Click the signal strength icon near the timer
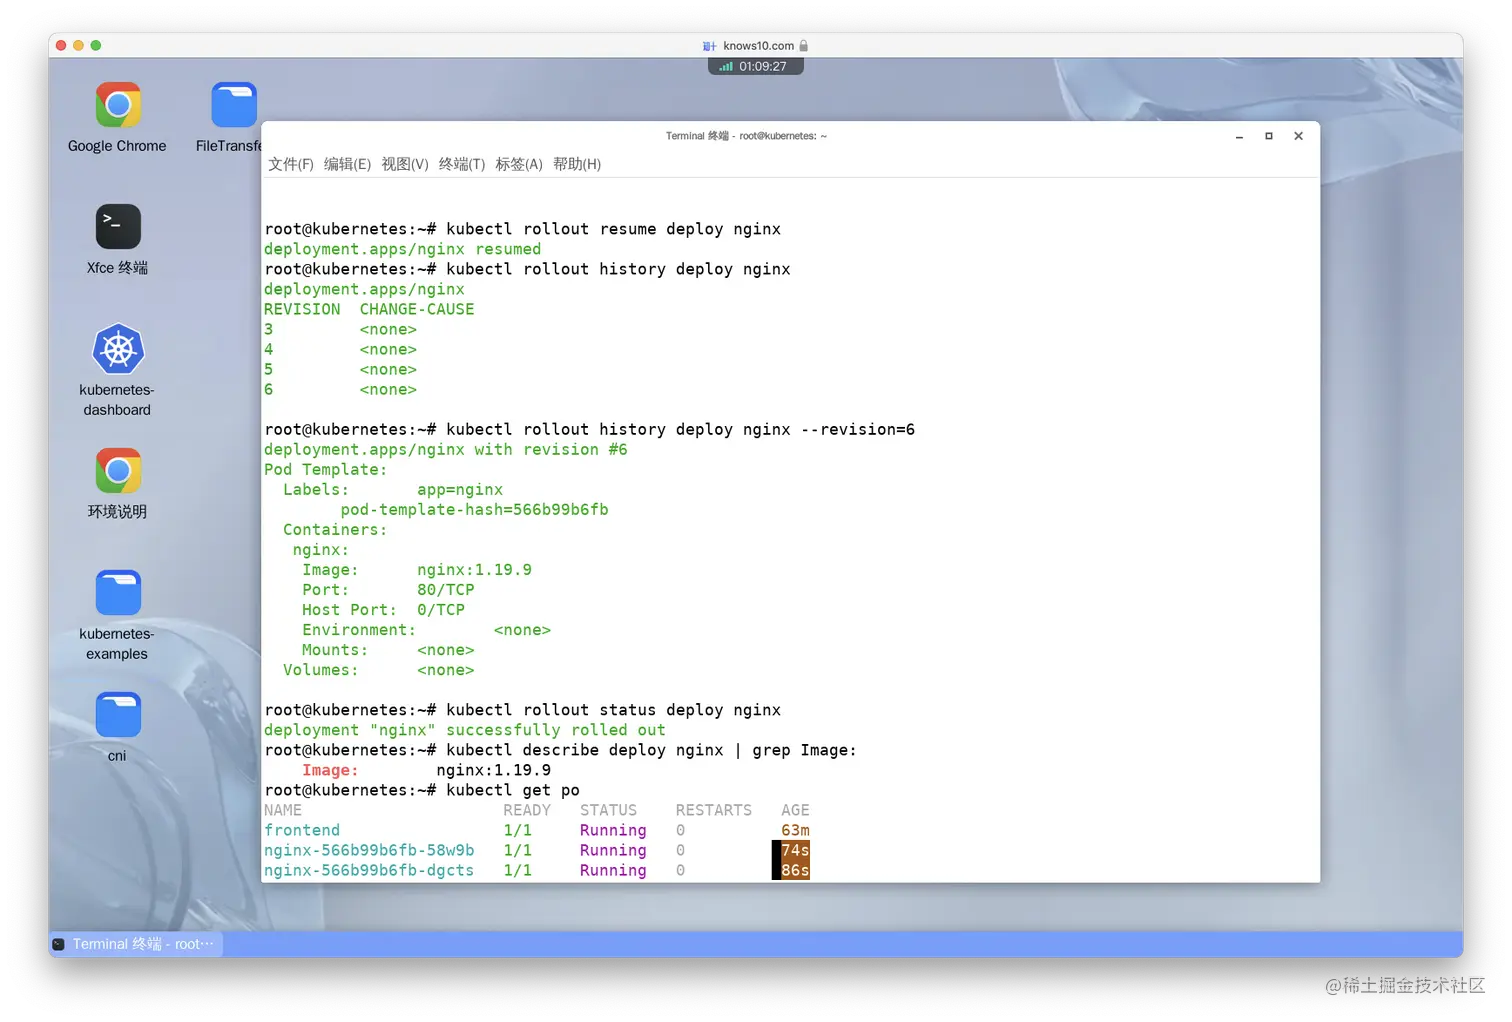 [726, 65]
